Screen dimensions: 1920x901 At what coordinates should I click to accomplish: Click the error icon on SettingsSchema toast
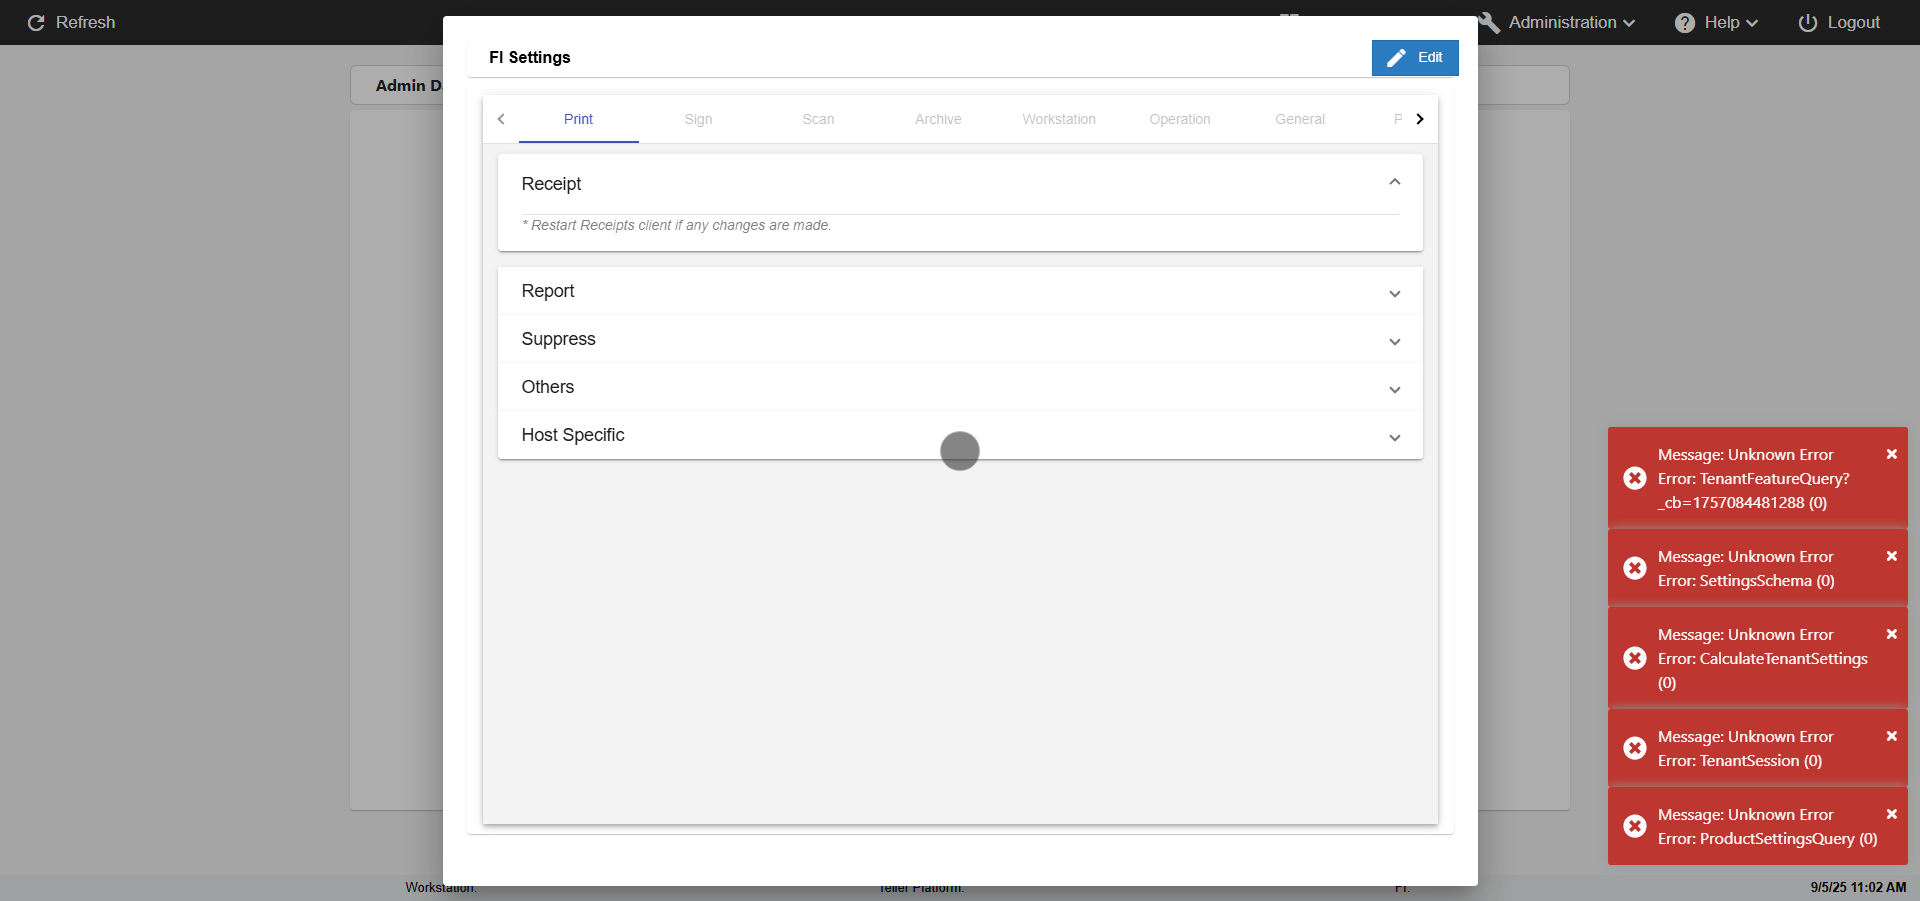coord(1635,568)
